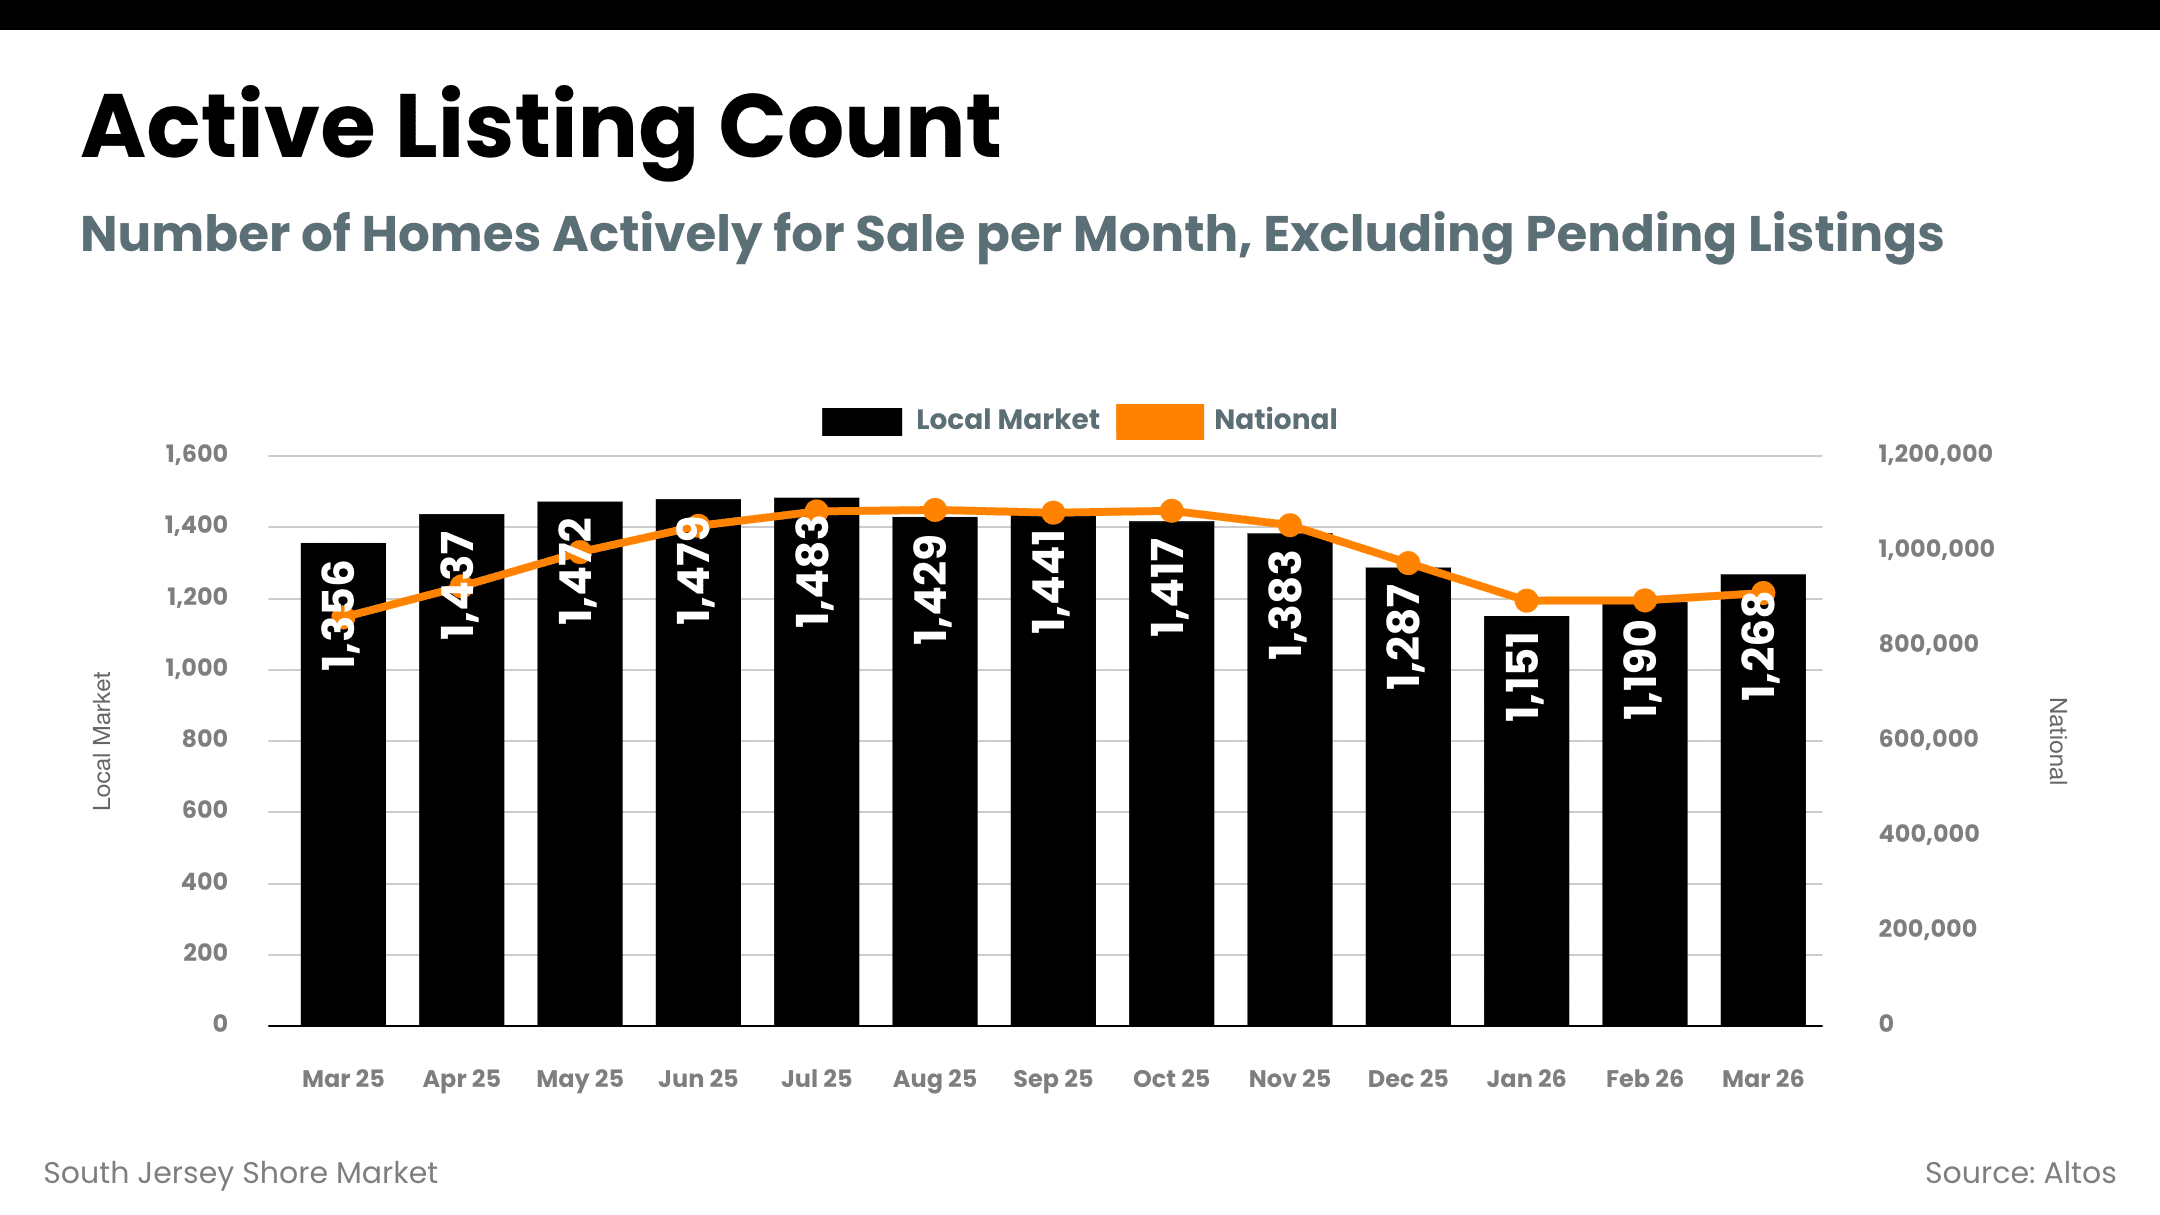Click the 1,600 left axis tick label
This screenshot has width=2160, height=1215.
click(x=196, y=454)
